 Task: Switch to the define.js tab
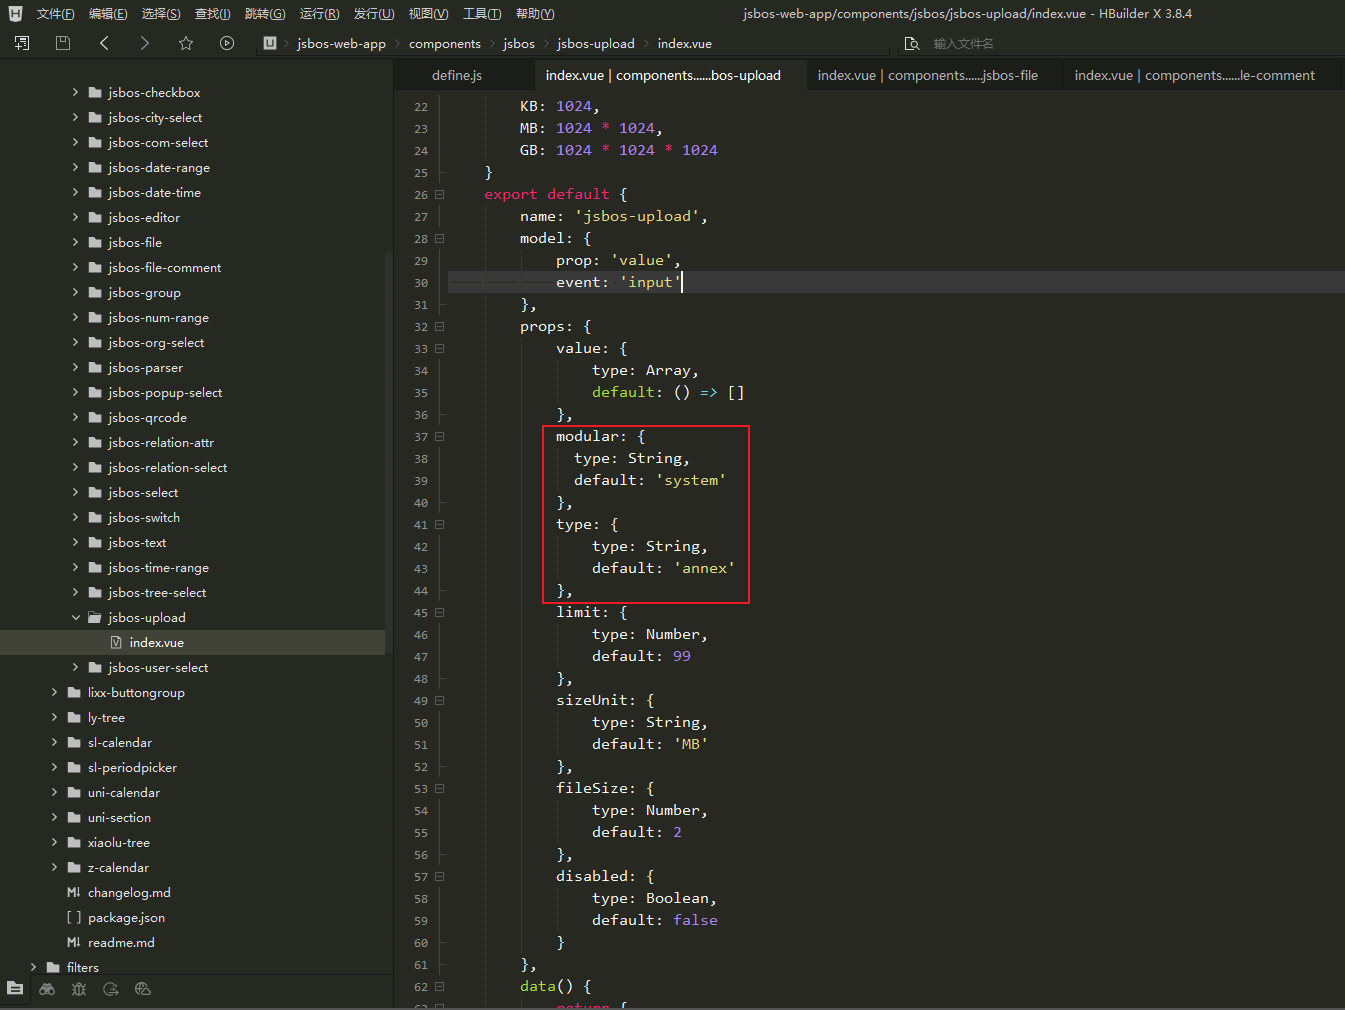(x=457, y=75)
